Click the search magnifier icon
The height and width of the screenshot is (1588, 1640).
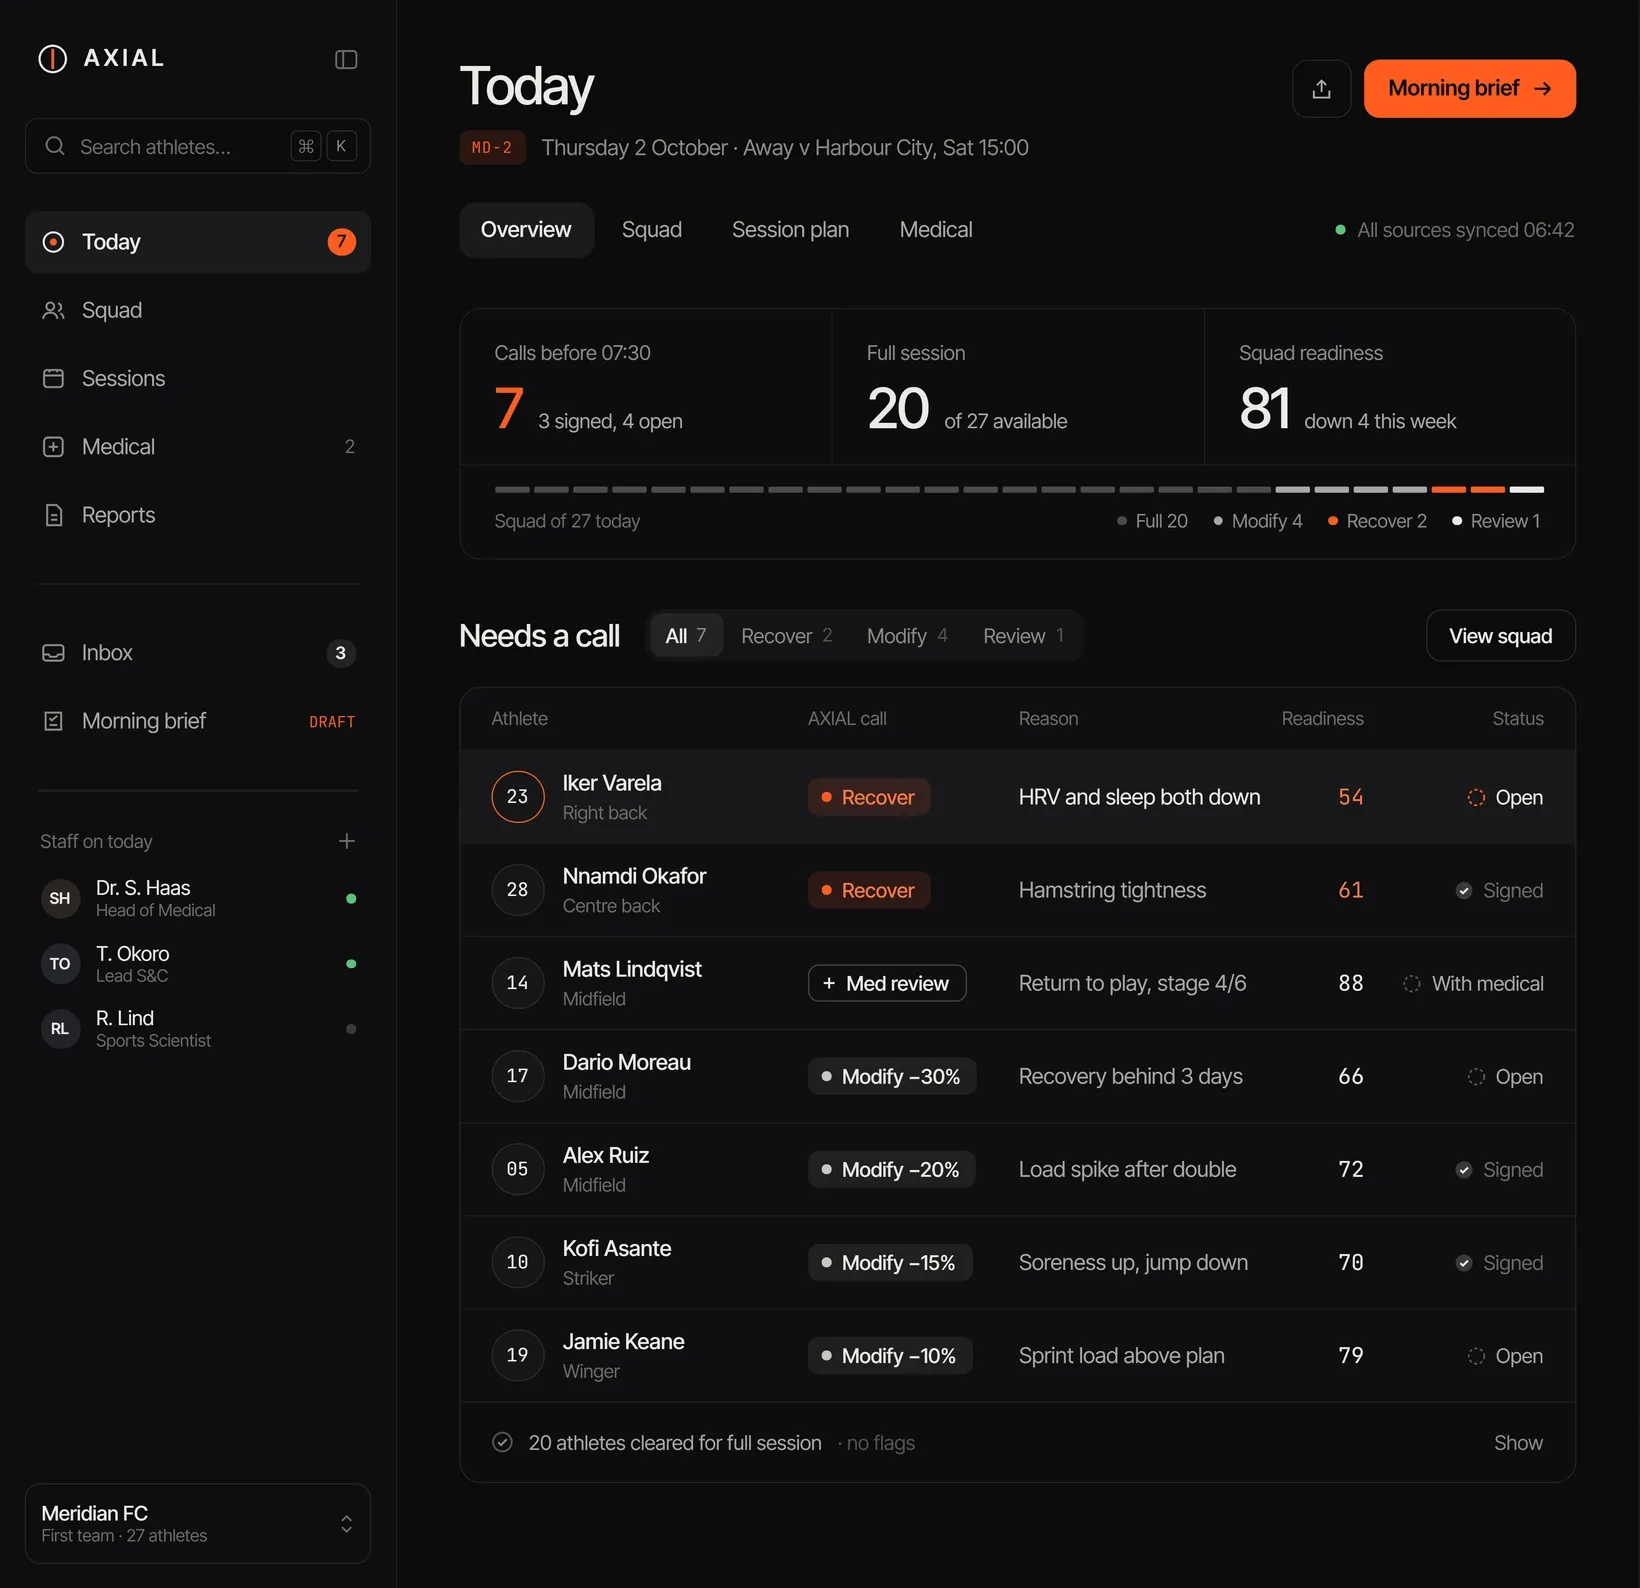point(55,146)
